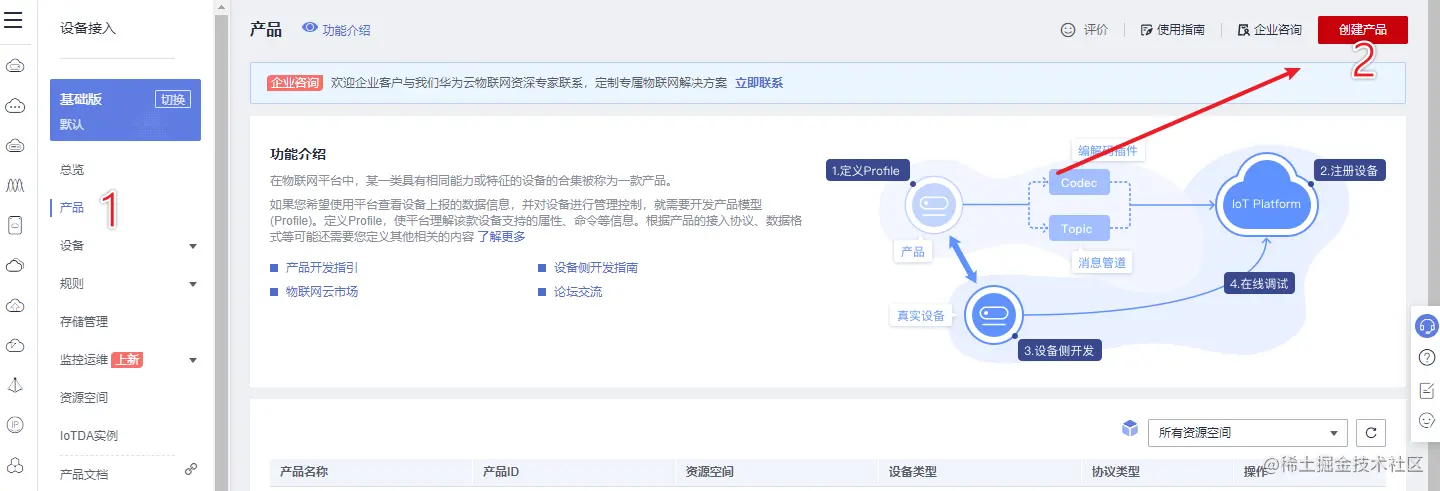Click the IoT Platform cloud in diagram
The height and width of the screenshot is (491, 1440).
click(x=1266, y=199)
